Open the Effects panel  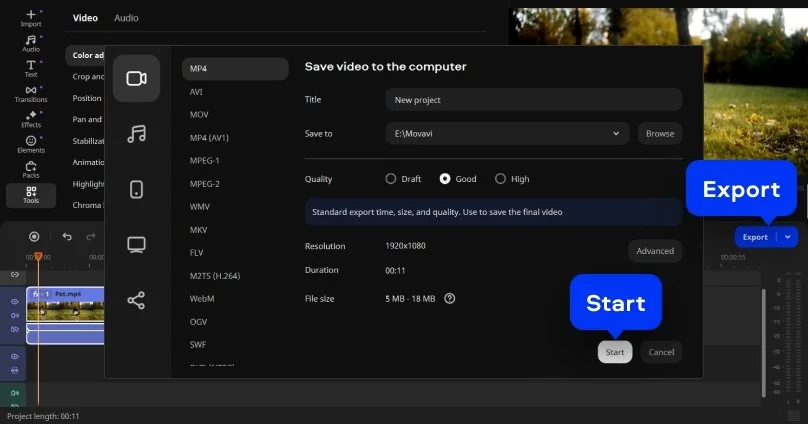31,119
